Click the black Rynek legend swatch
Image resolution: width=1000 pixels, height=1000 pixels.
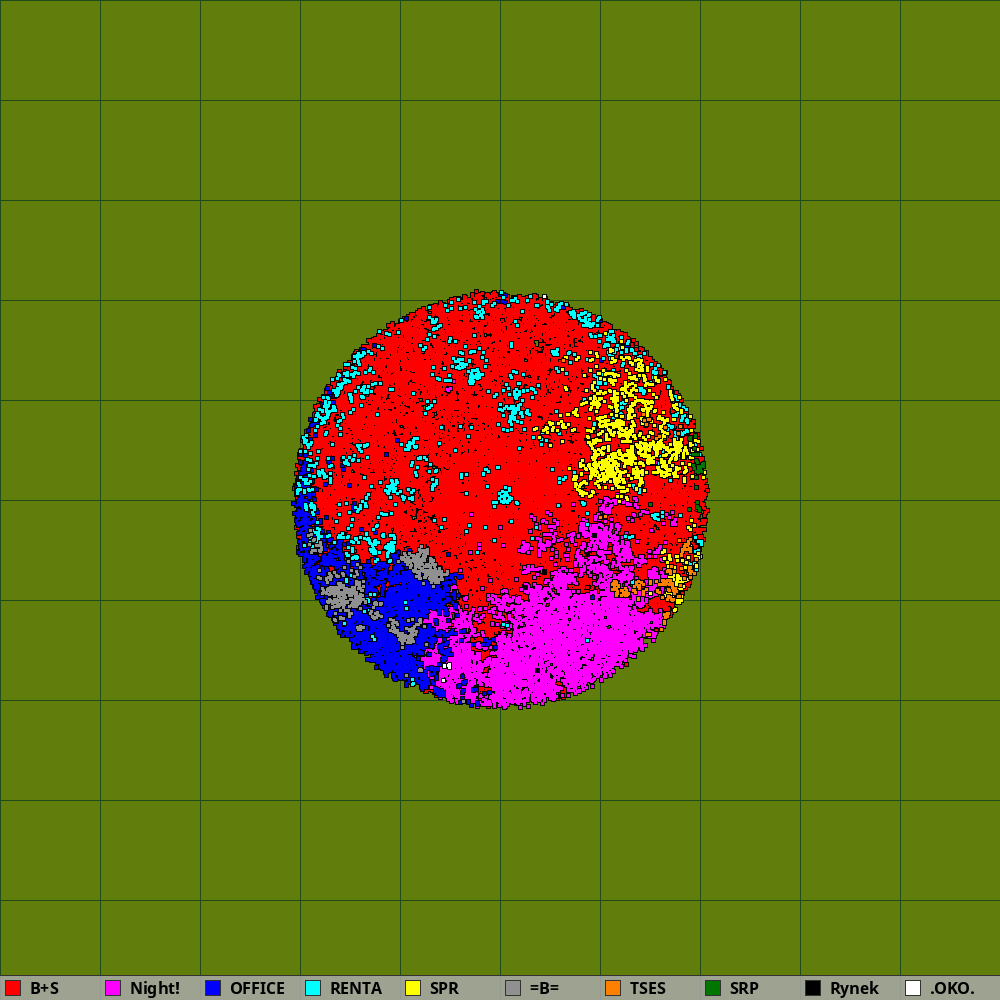point(813,988)
